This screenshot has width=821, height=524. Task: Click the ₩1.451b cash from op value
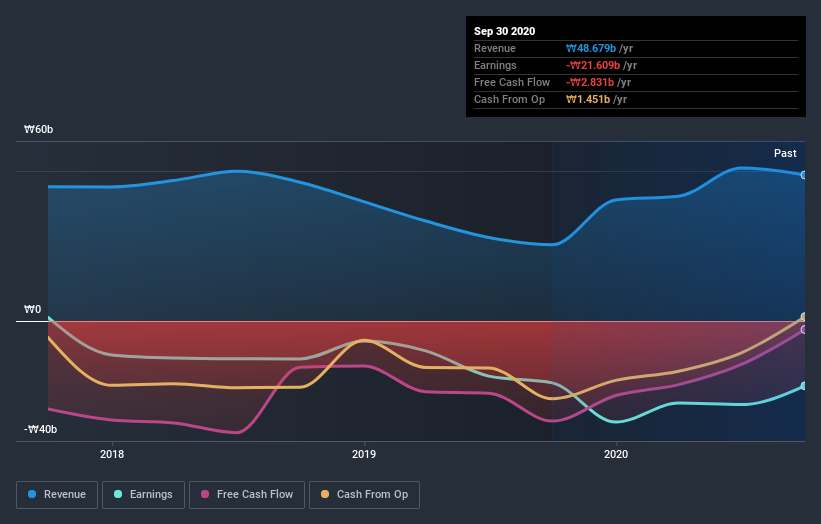click(x=588, y=99)
